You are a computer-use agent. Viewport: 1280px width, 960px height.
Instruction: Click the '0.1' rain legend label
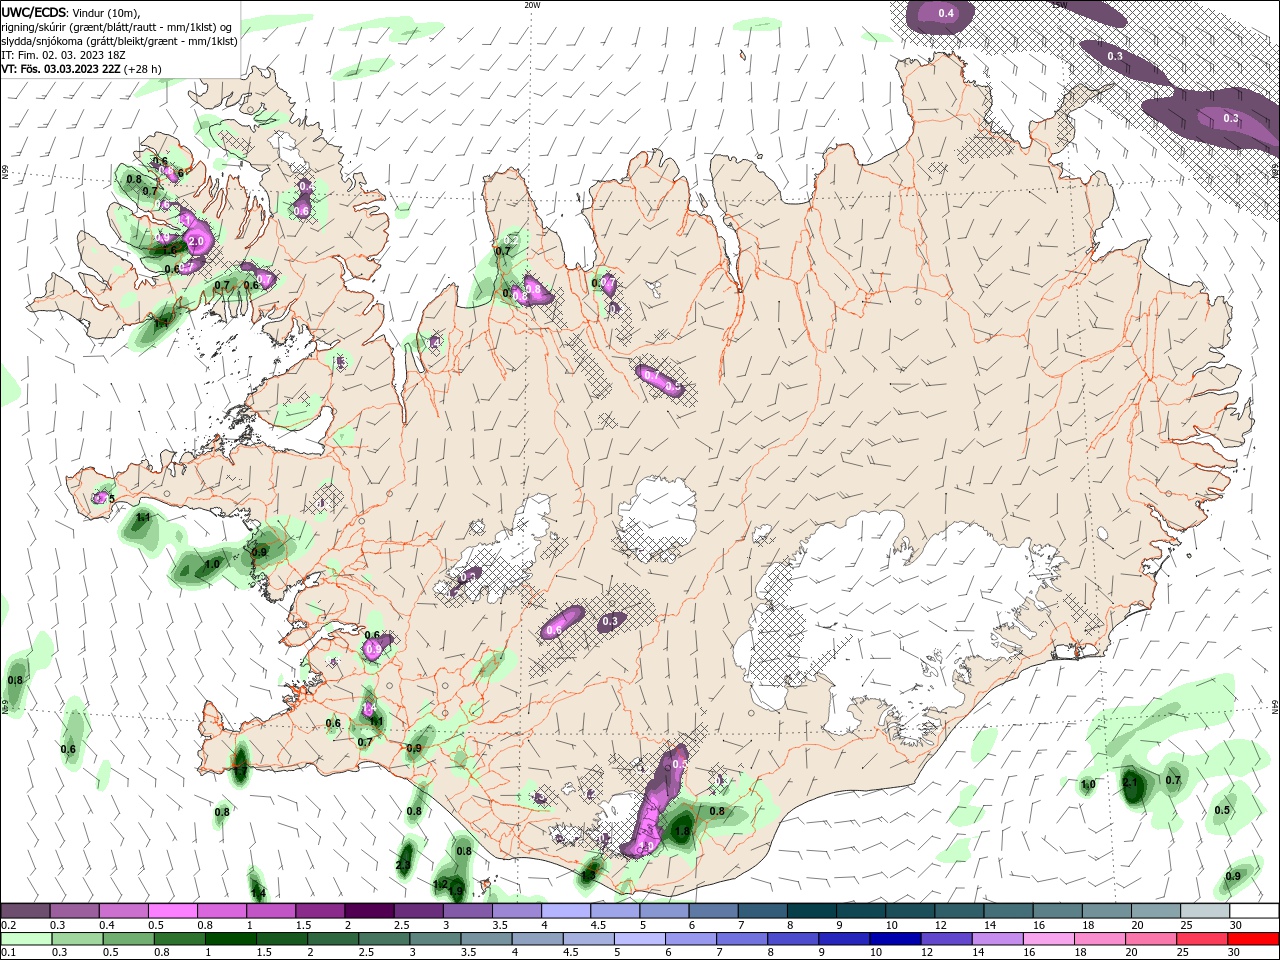pos(8,953)
